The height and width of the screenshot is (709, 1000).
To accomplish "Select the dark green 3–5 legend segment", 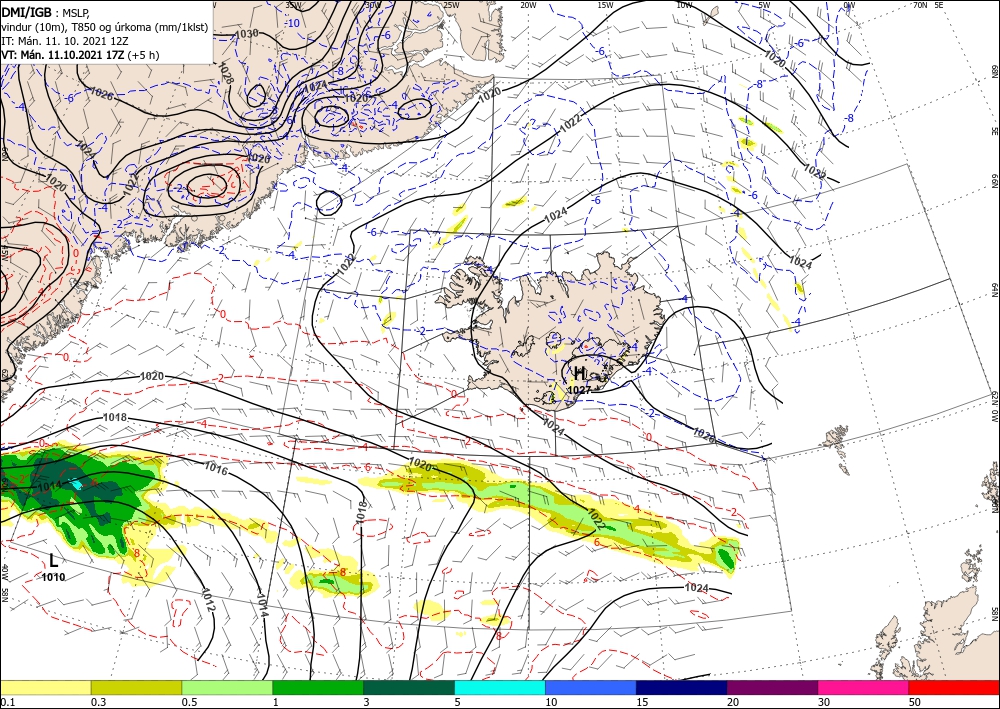I will [x=409, y=687].
